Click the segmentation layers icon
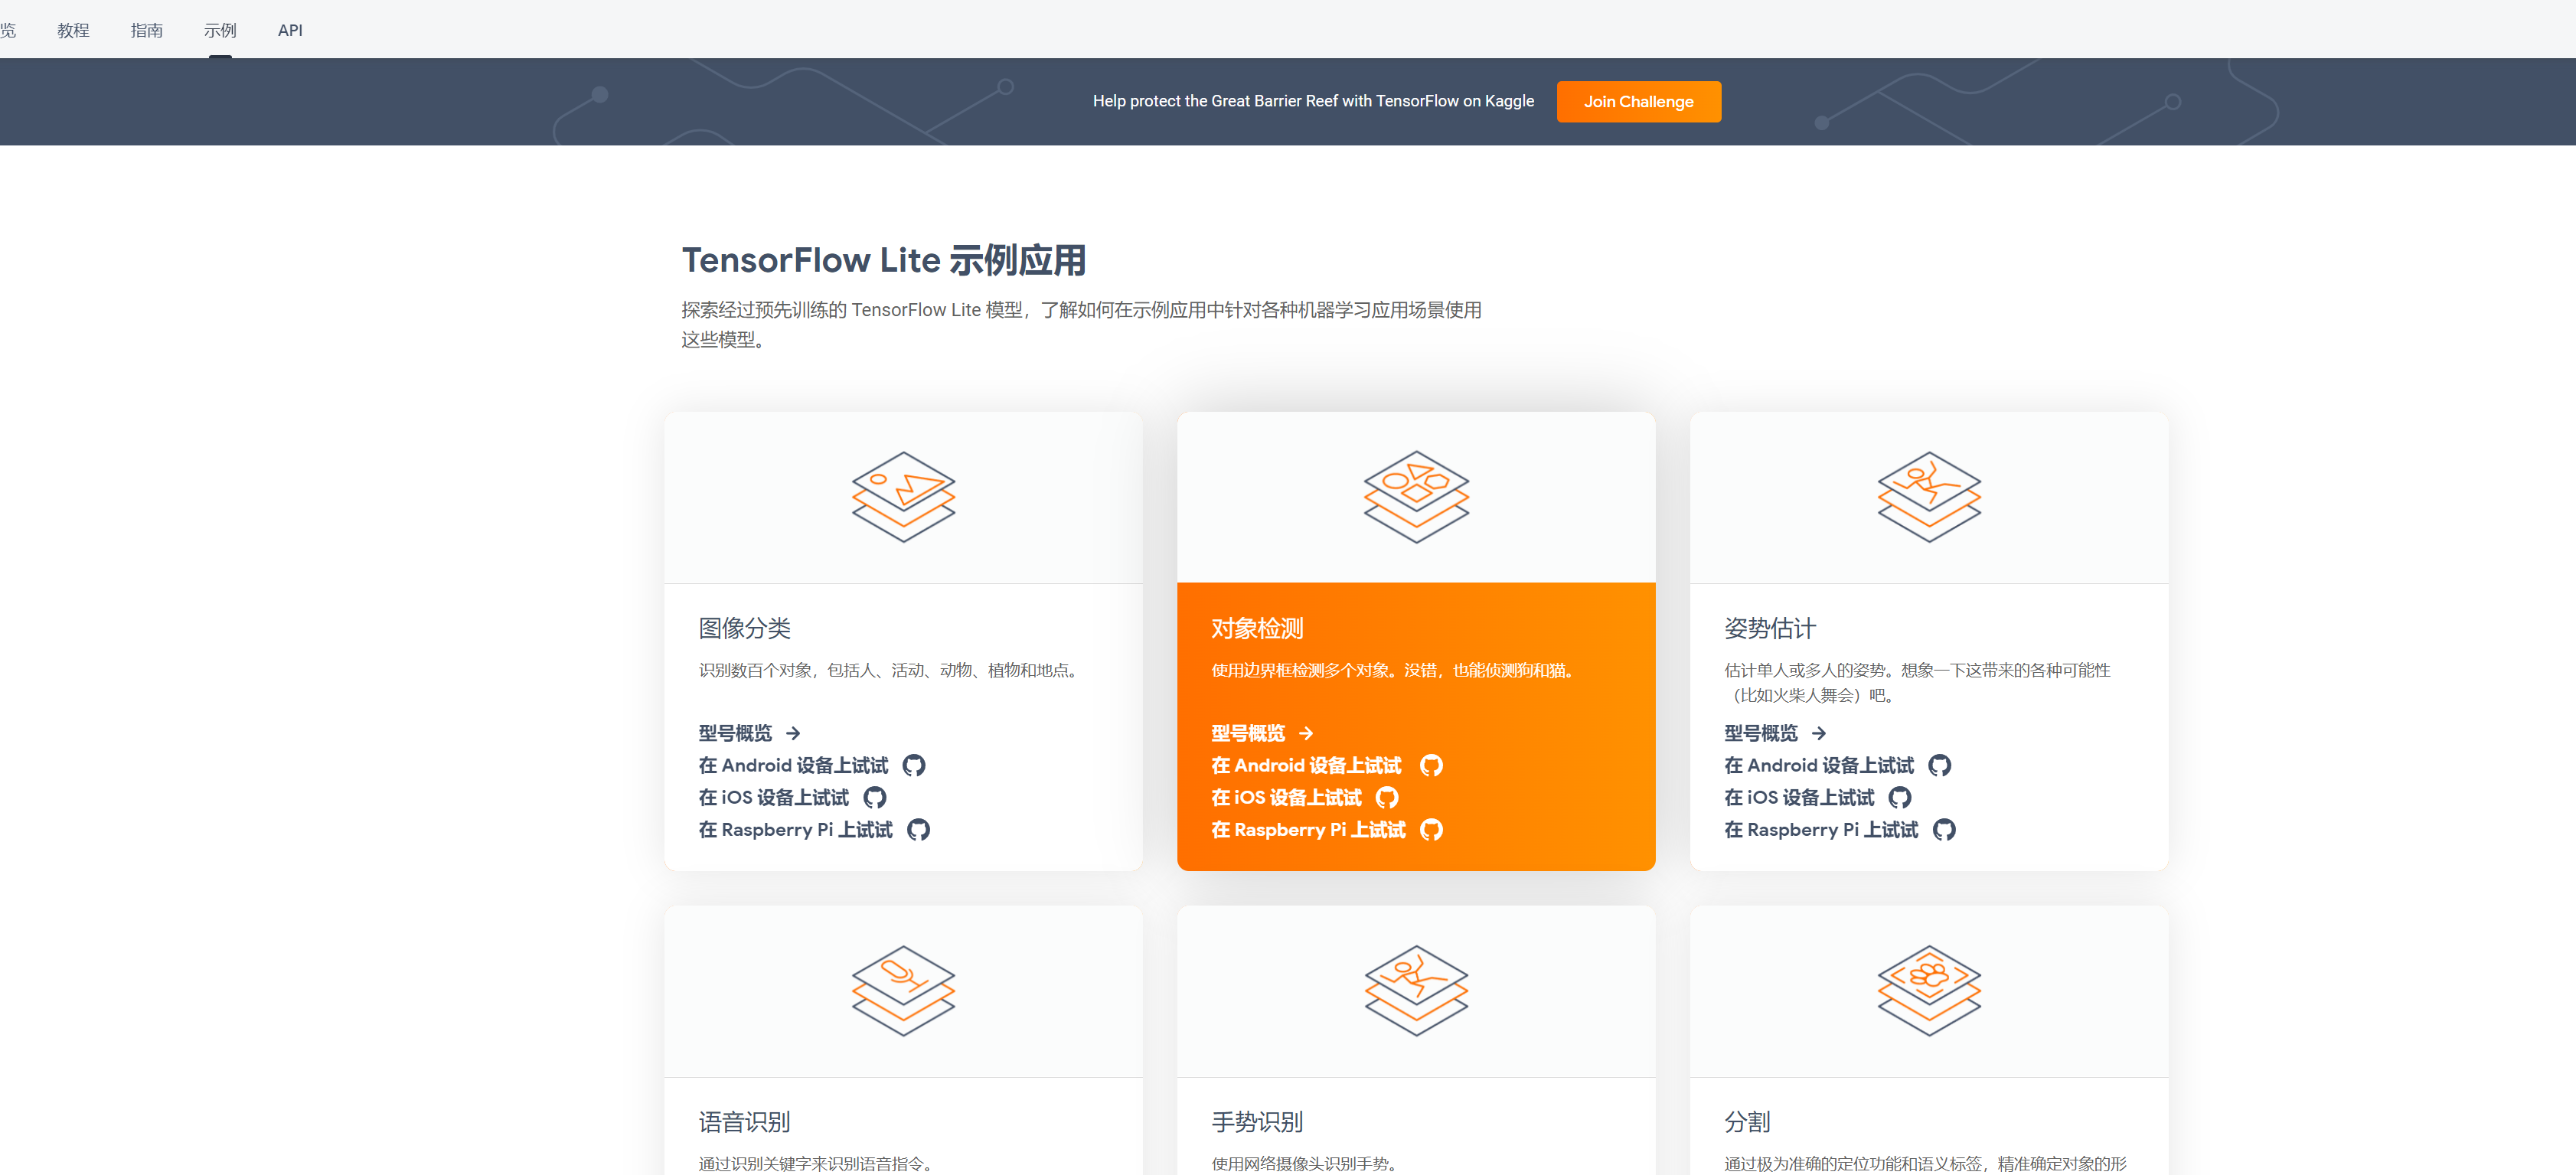This screenshot has width=2576, height=1175. tap(1929, 990)
